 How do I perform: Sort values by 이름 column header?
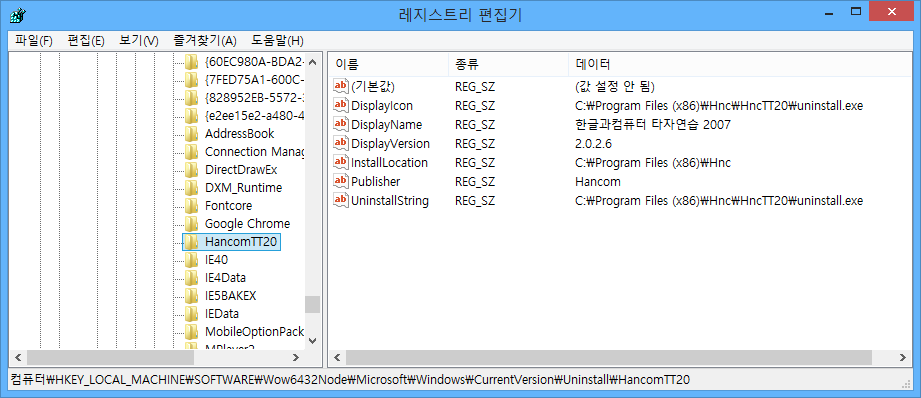point(388,64)
